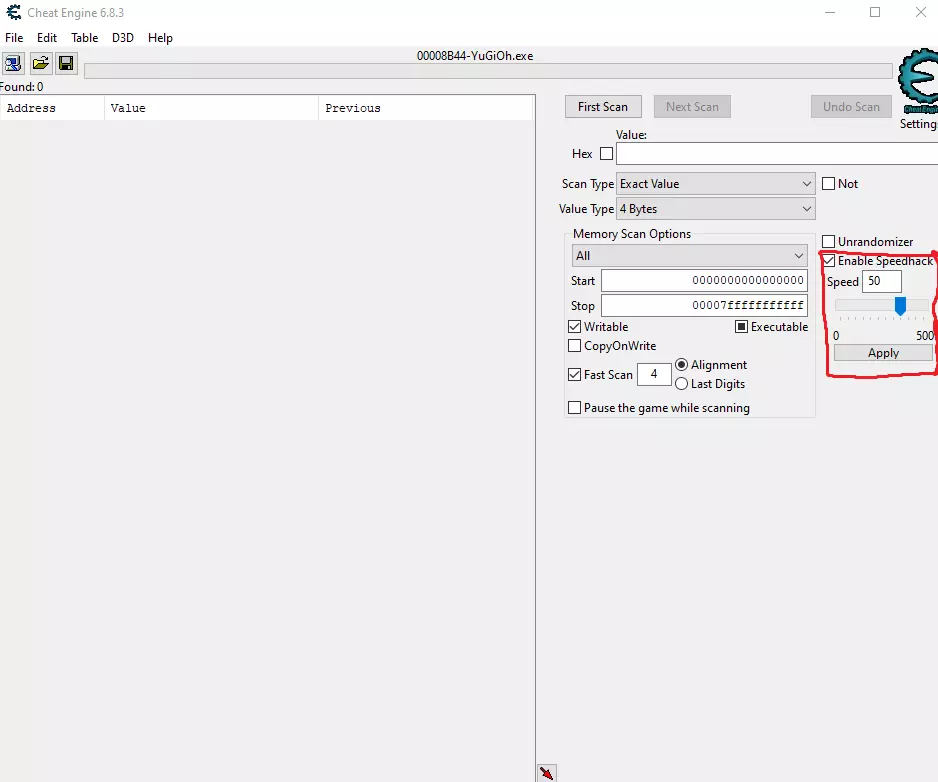Expand the Value Type dropdown
Viewport: 938px width, 782px height.
715,209
